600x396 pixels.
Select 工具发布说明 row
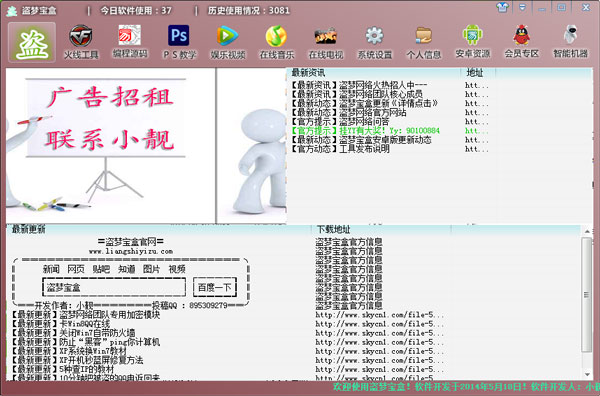click(x=340, y=149)
